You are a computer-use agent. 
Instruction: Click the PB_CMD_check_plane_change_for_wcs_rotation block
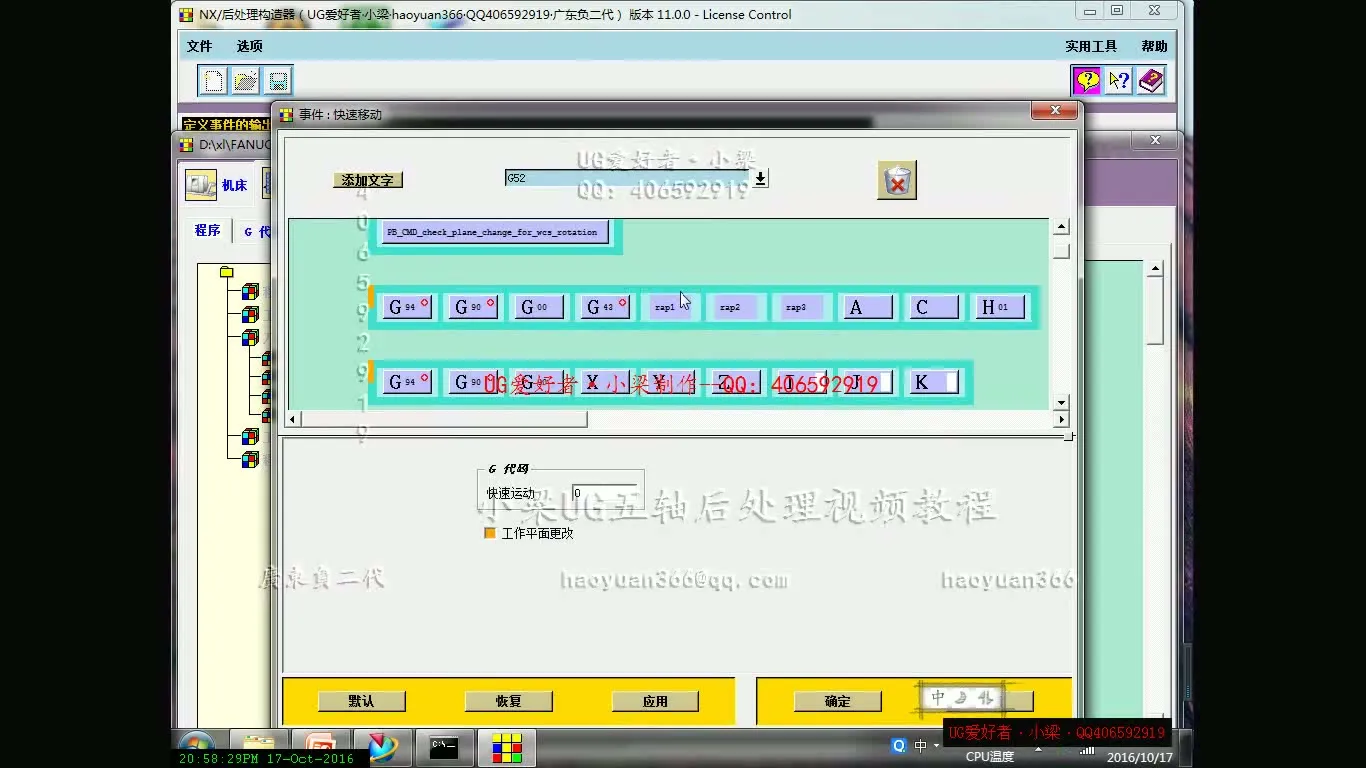click(494, 231)
